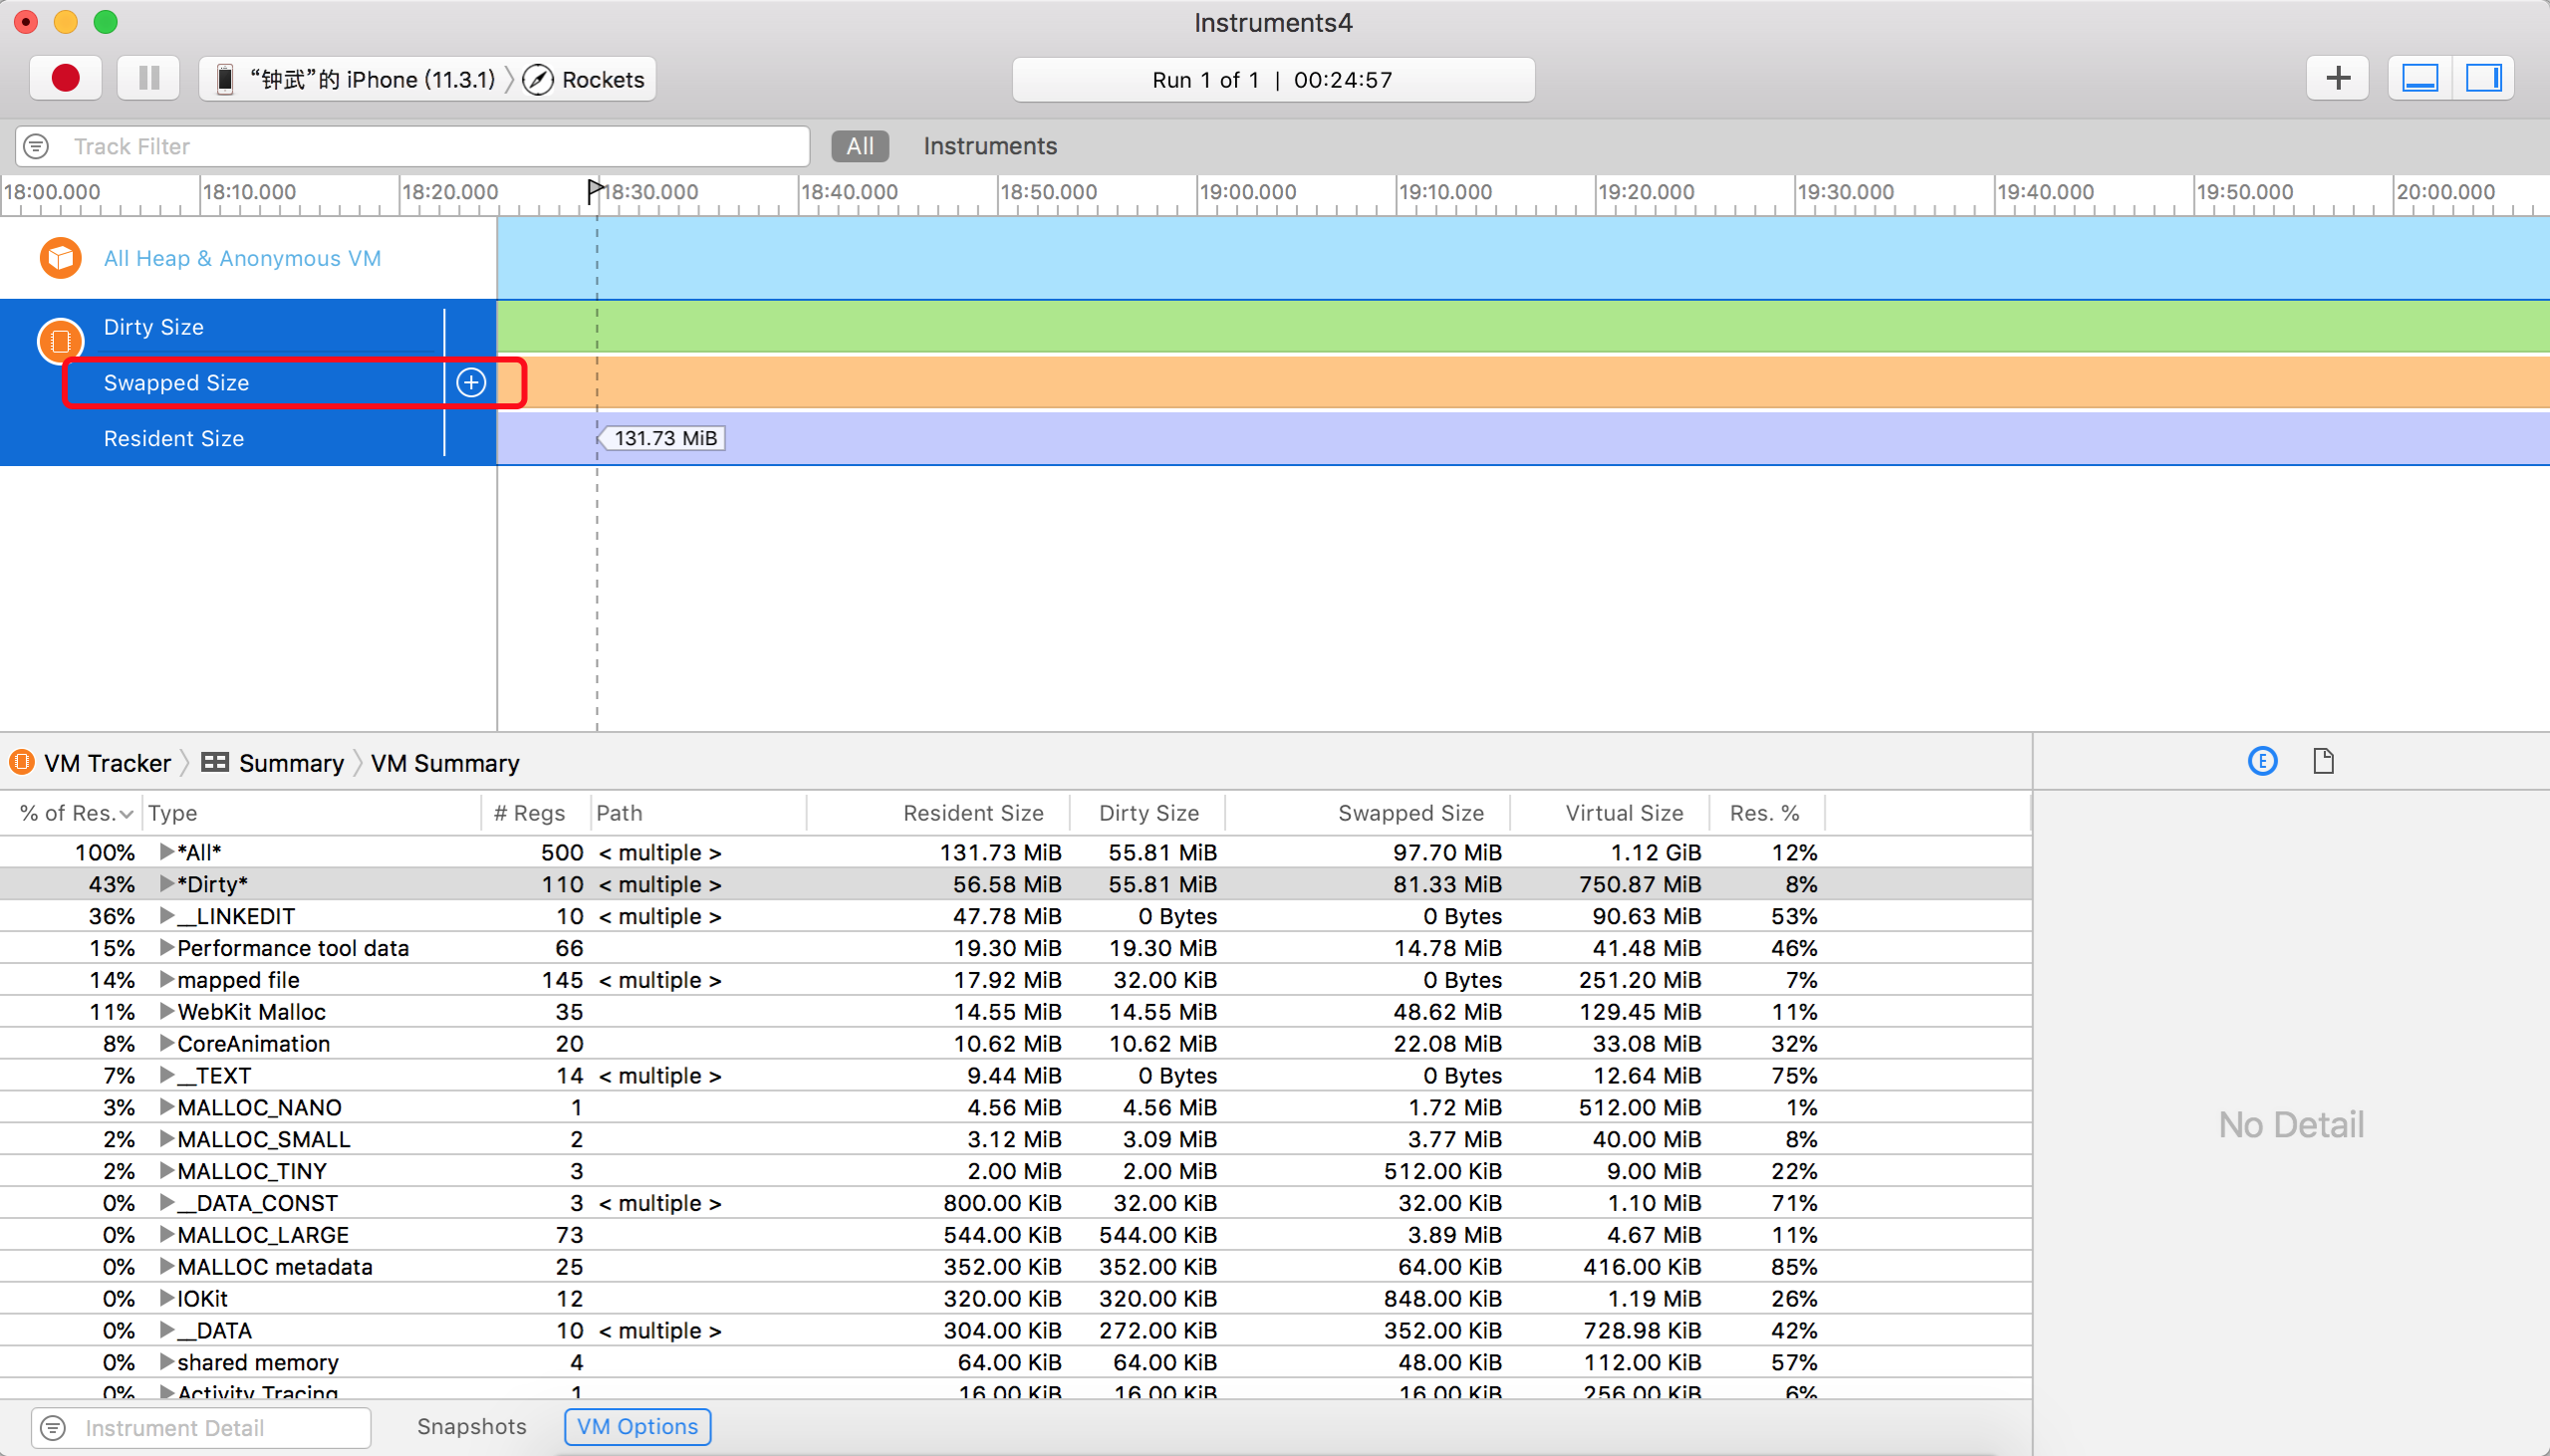
Task: Click the red Record button
Action: coord(65,78)
